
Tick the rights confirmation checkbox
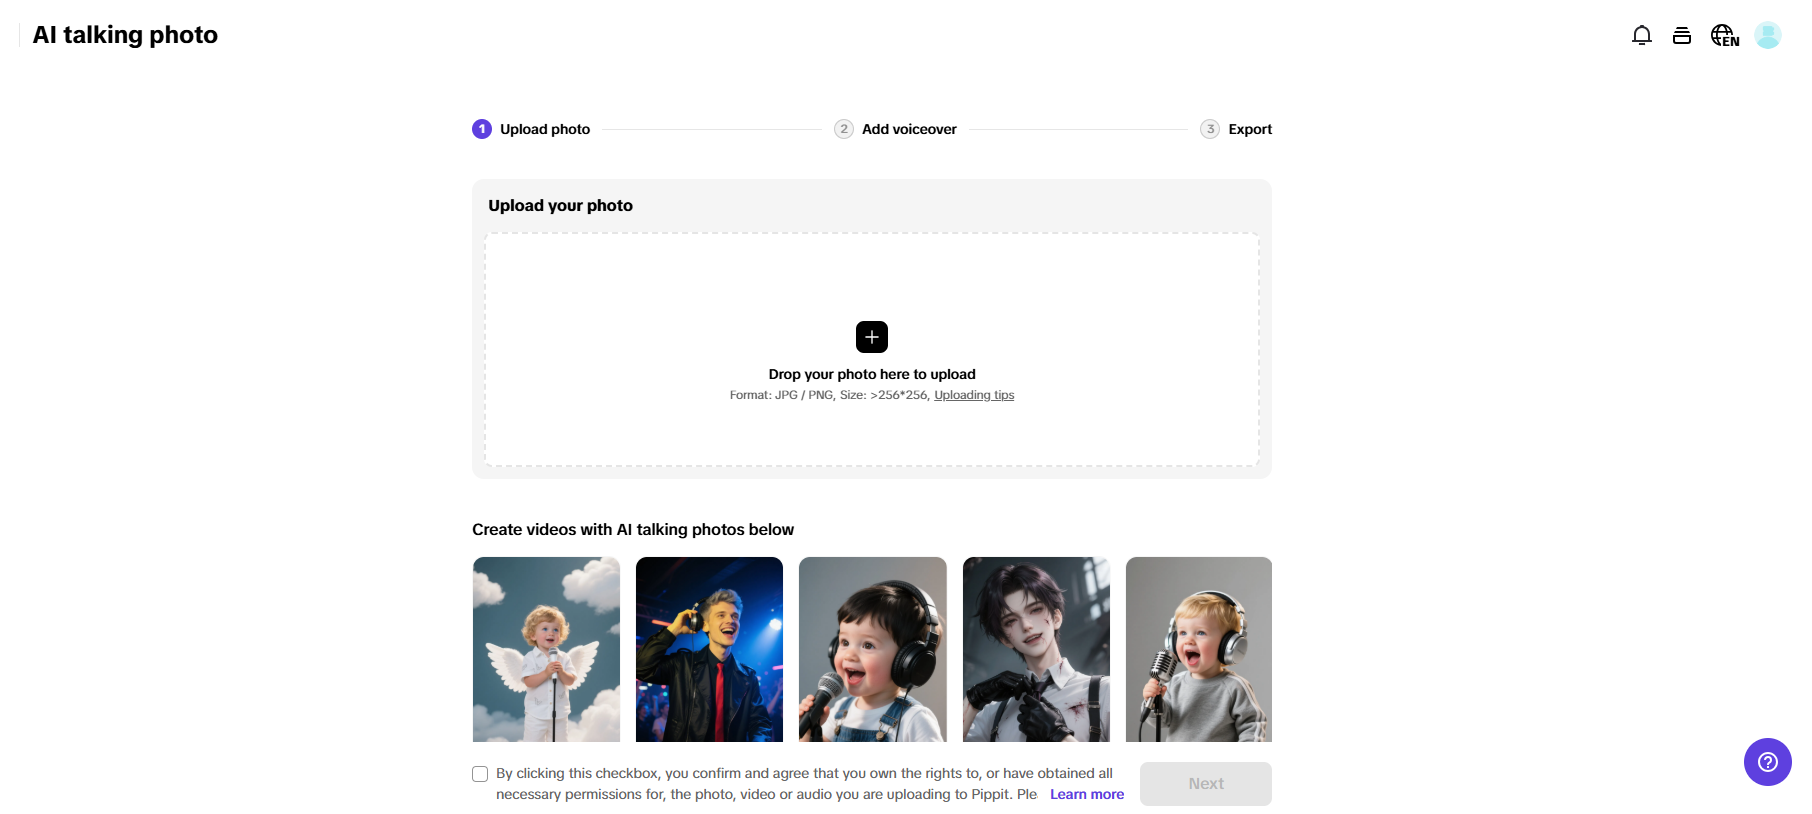pos(480,774)
